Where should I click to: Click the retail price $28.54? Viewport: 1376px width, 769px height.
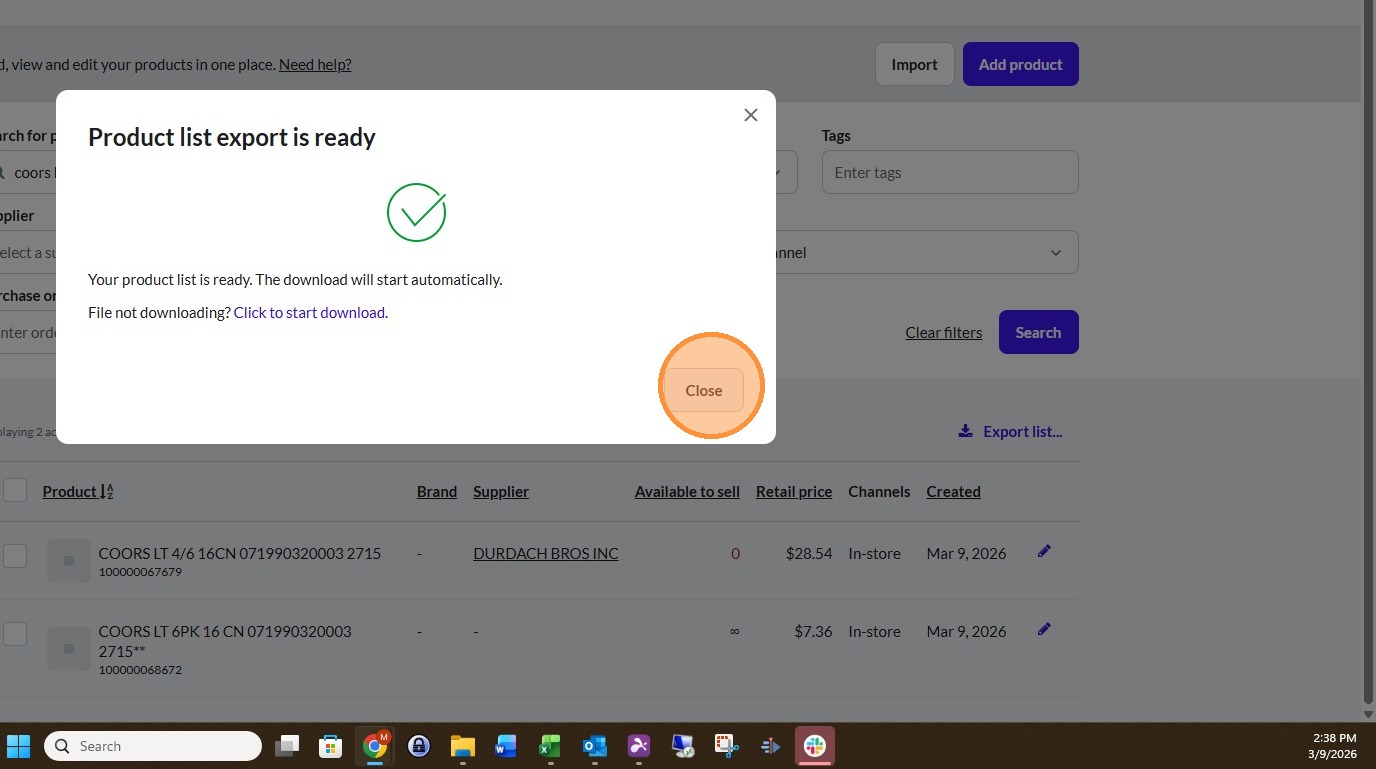809,553
